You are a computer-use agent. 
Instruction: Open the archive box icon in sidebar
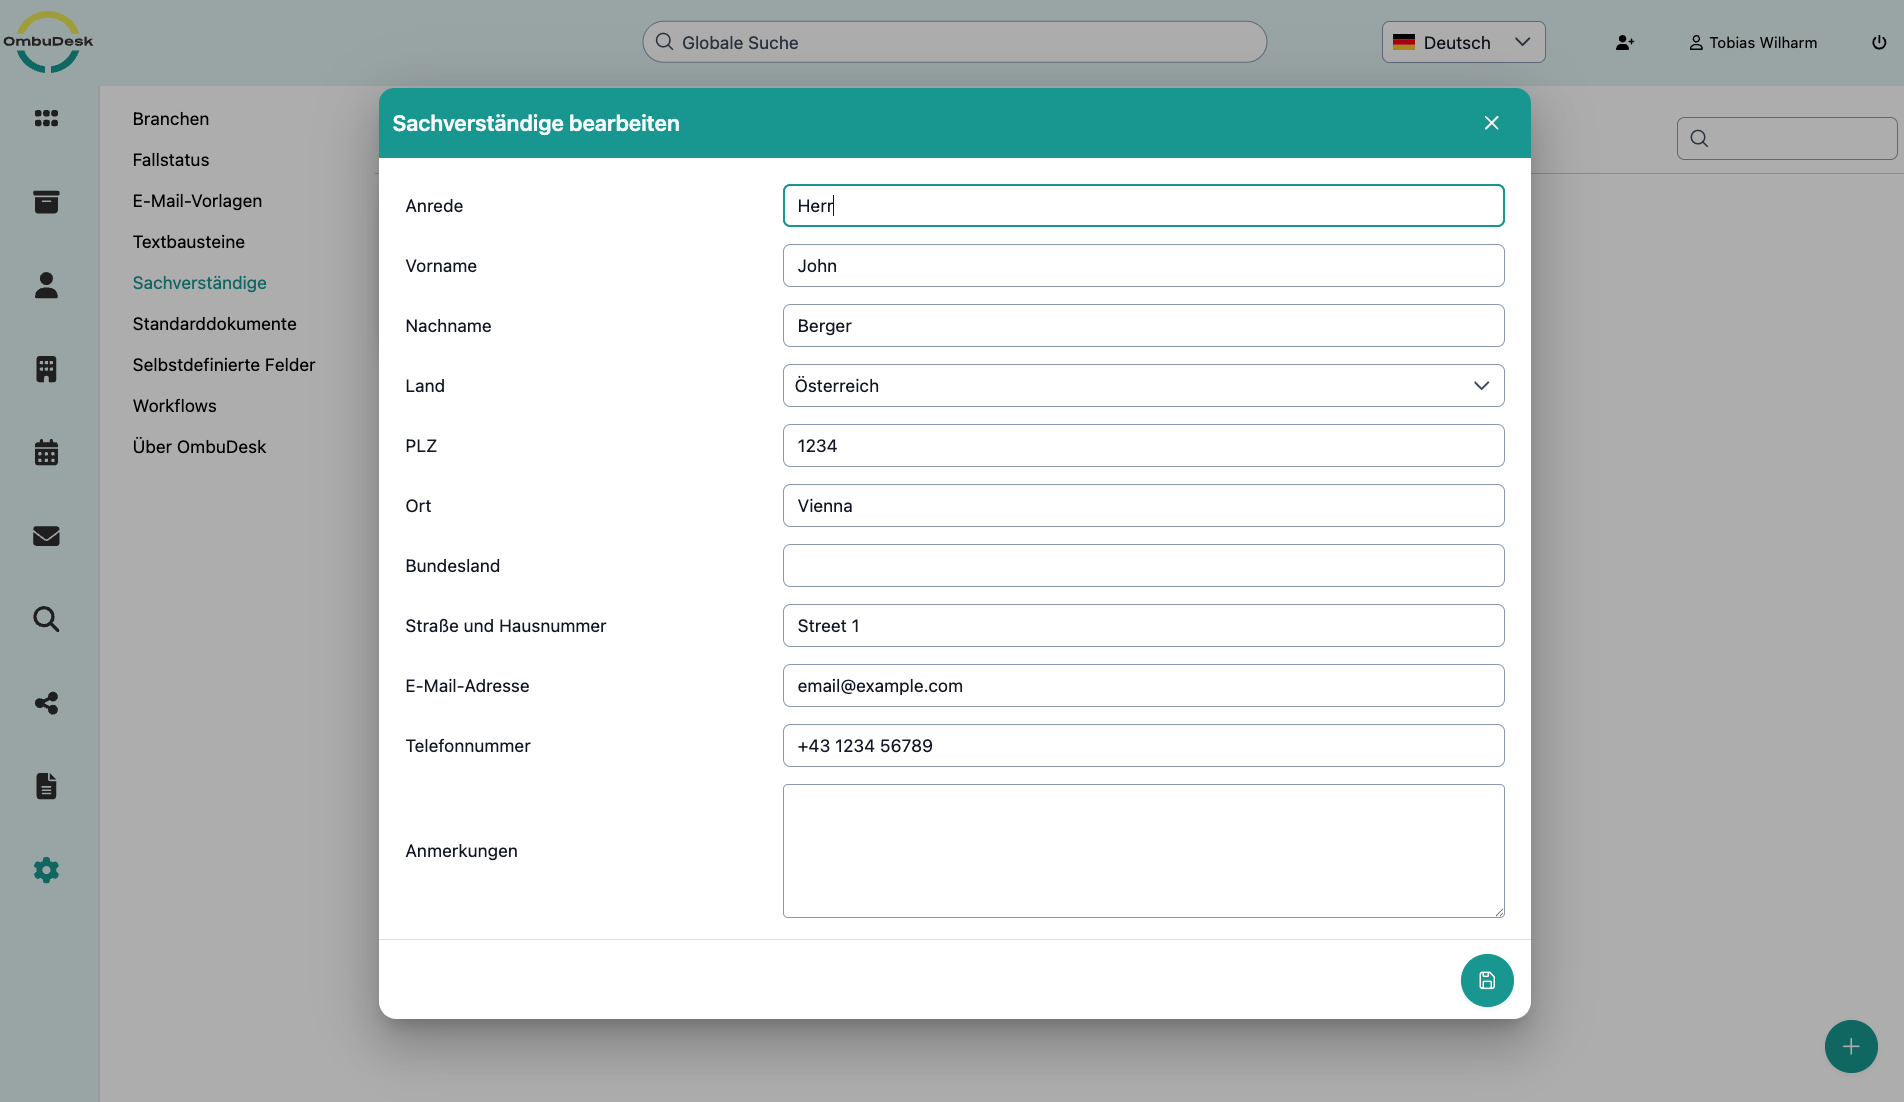(x=46, y=202)
